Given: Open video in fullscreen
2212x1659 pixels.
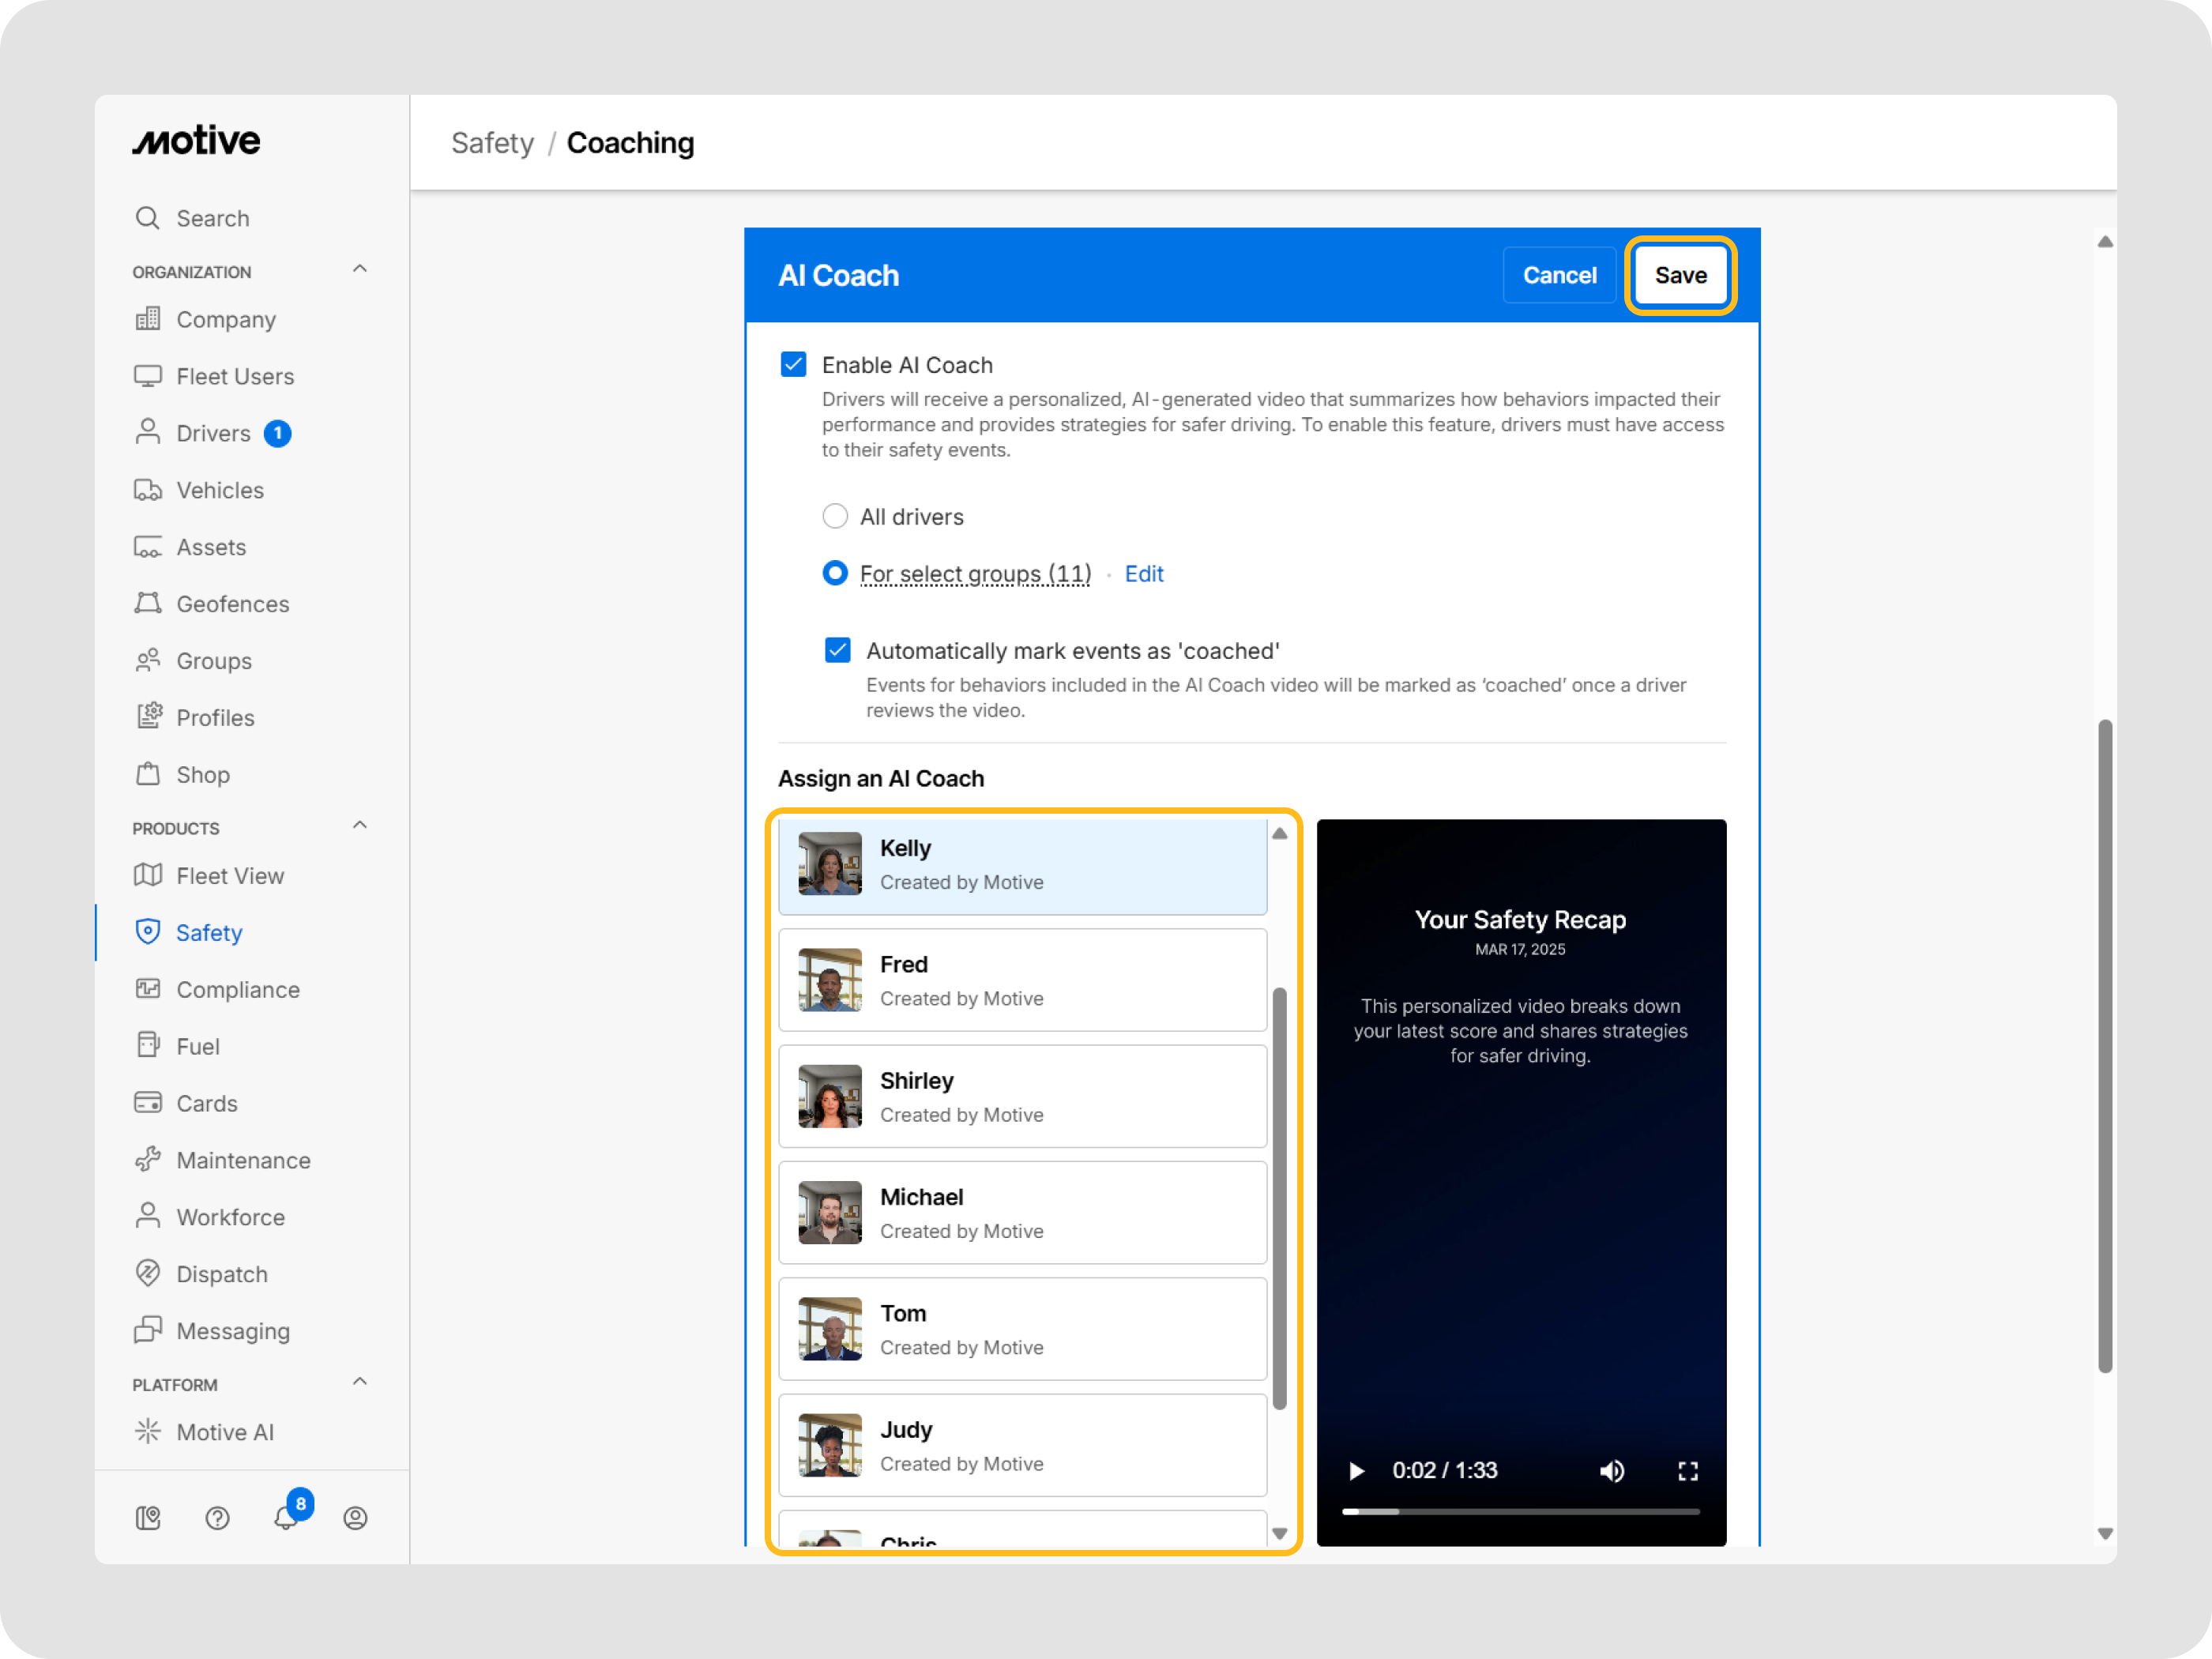Looking at the screenshot, I should (1688, 1470).
